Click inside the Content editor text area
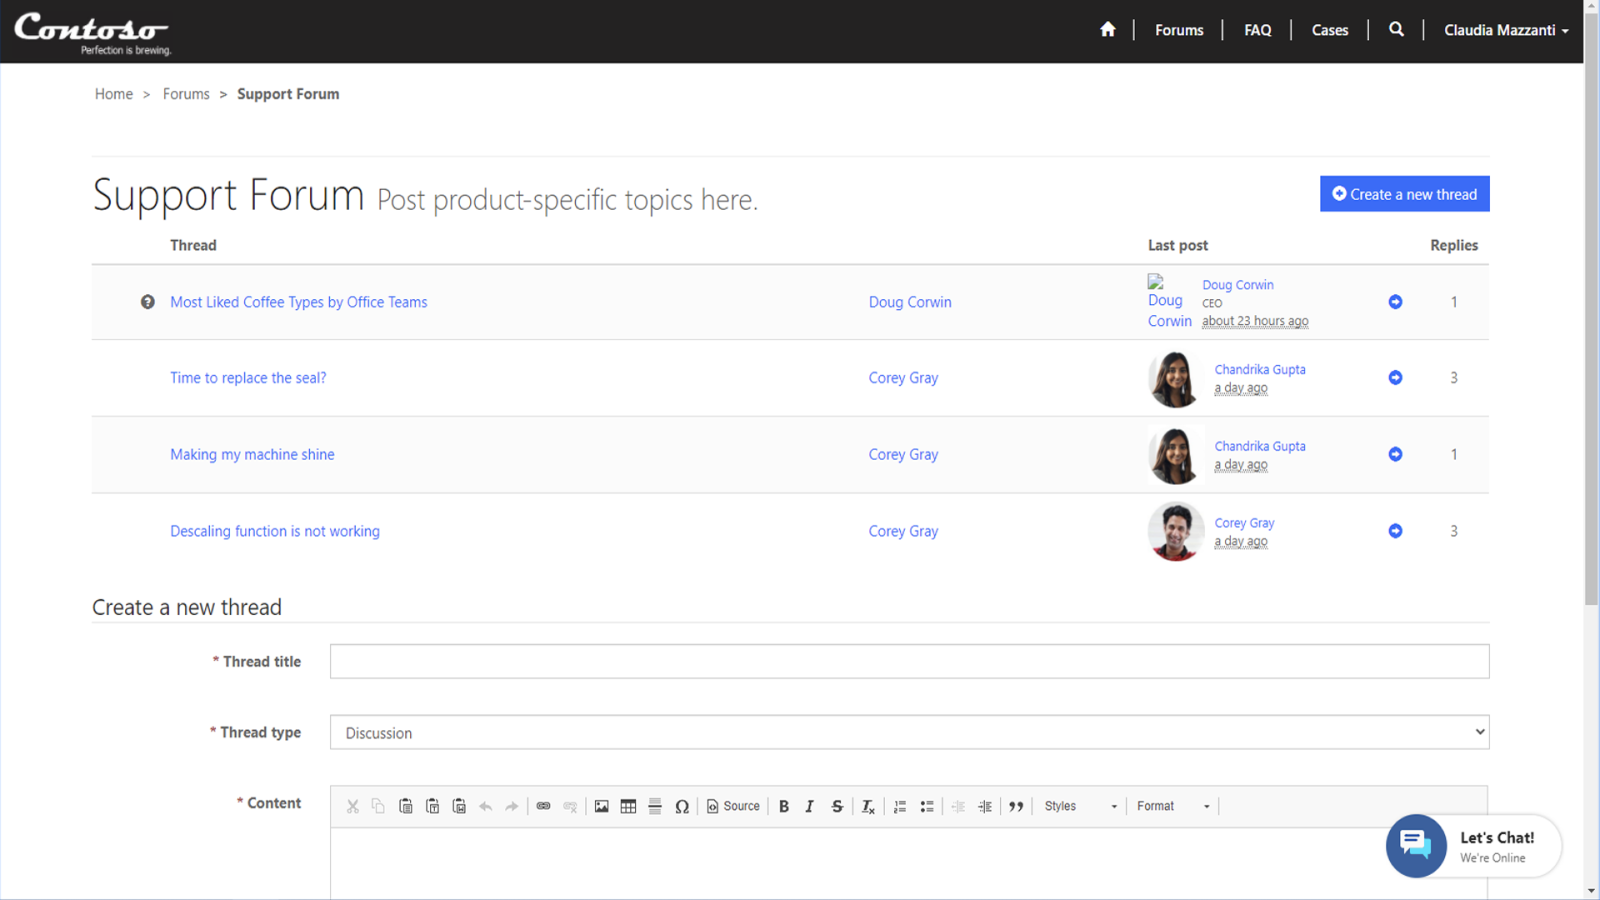Screen dimensions: 1600x900 [x=909, y=864]
